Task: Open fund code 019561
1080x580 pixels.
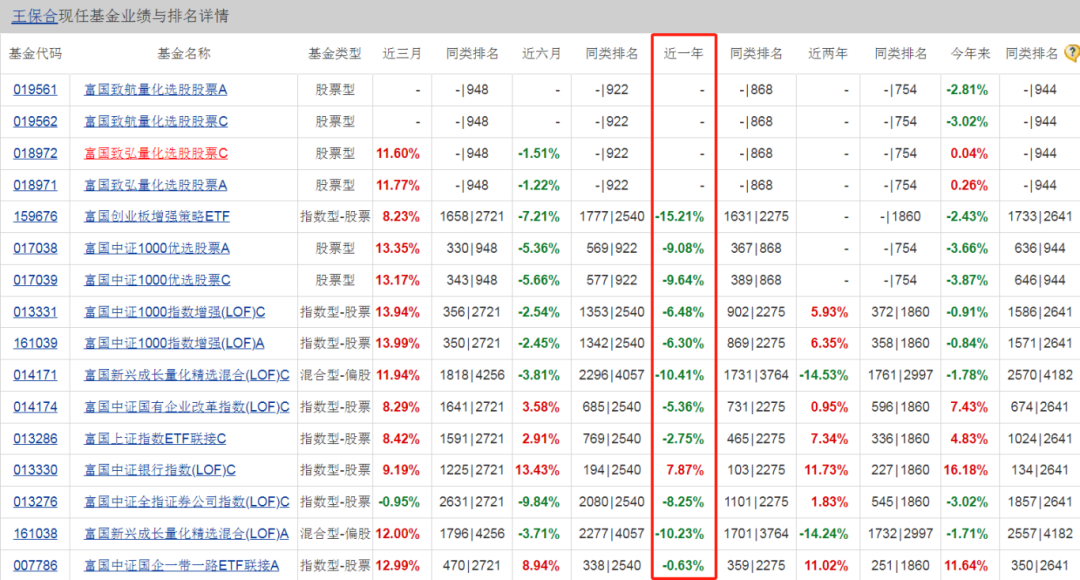Action: click(x=35, y=90)
